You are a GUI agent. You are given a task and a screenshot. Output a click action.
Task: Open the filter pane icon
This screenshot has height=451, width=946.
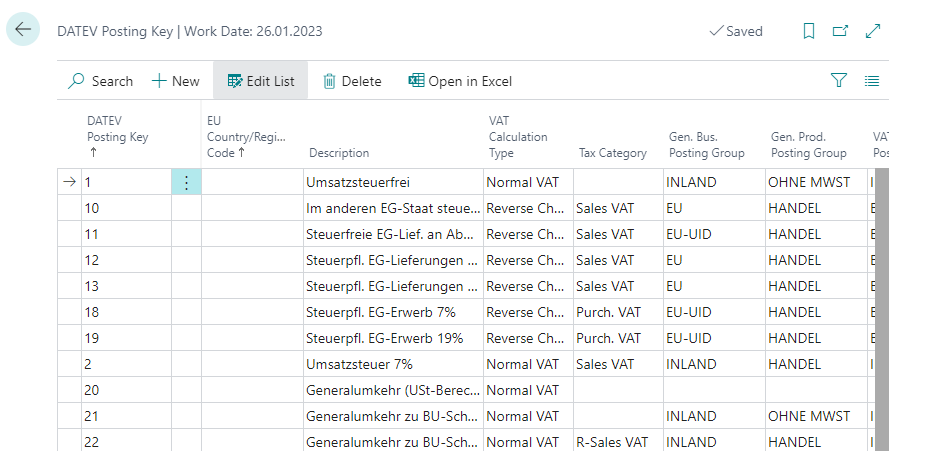839,80
